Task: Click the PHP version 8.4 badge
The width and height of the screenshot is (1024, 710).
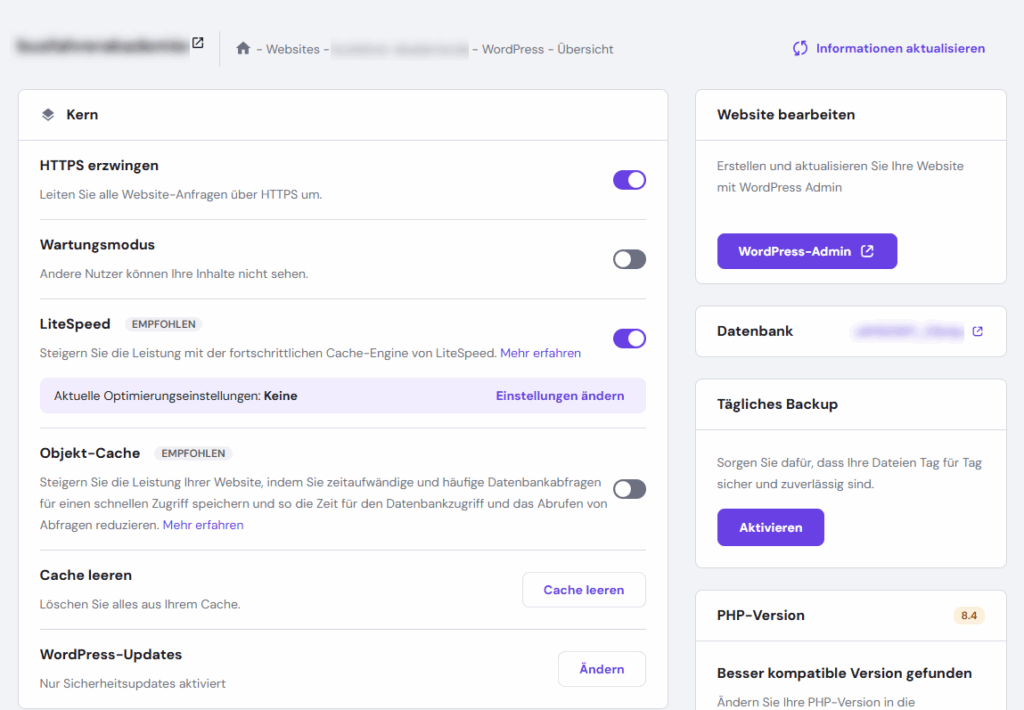Action: pos(968,615)
